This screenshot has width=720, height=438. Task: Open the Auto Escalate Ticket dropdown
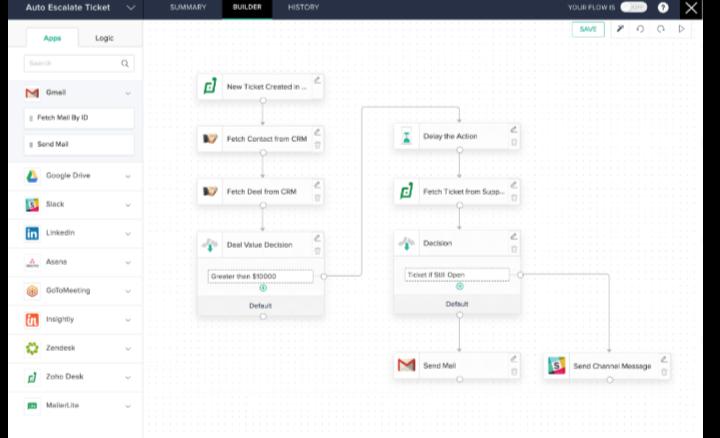coord(131,8)
